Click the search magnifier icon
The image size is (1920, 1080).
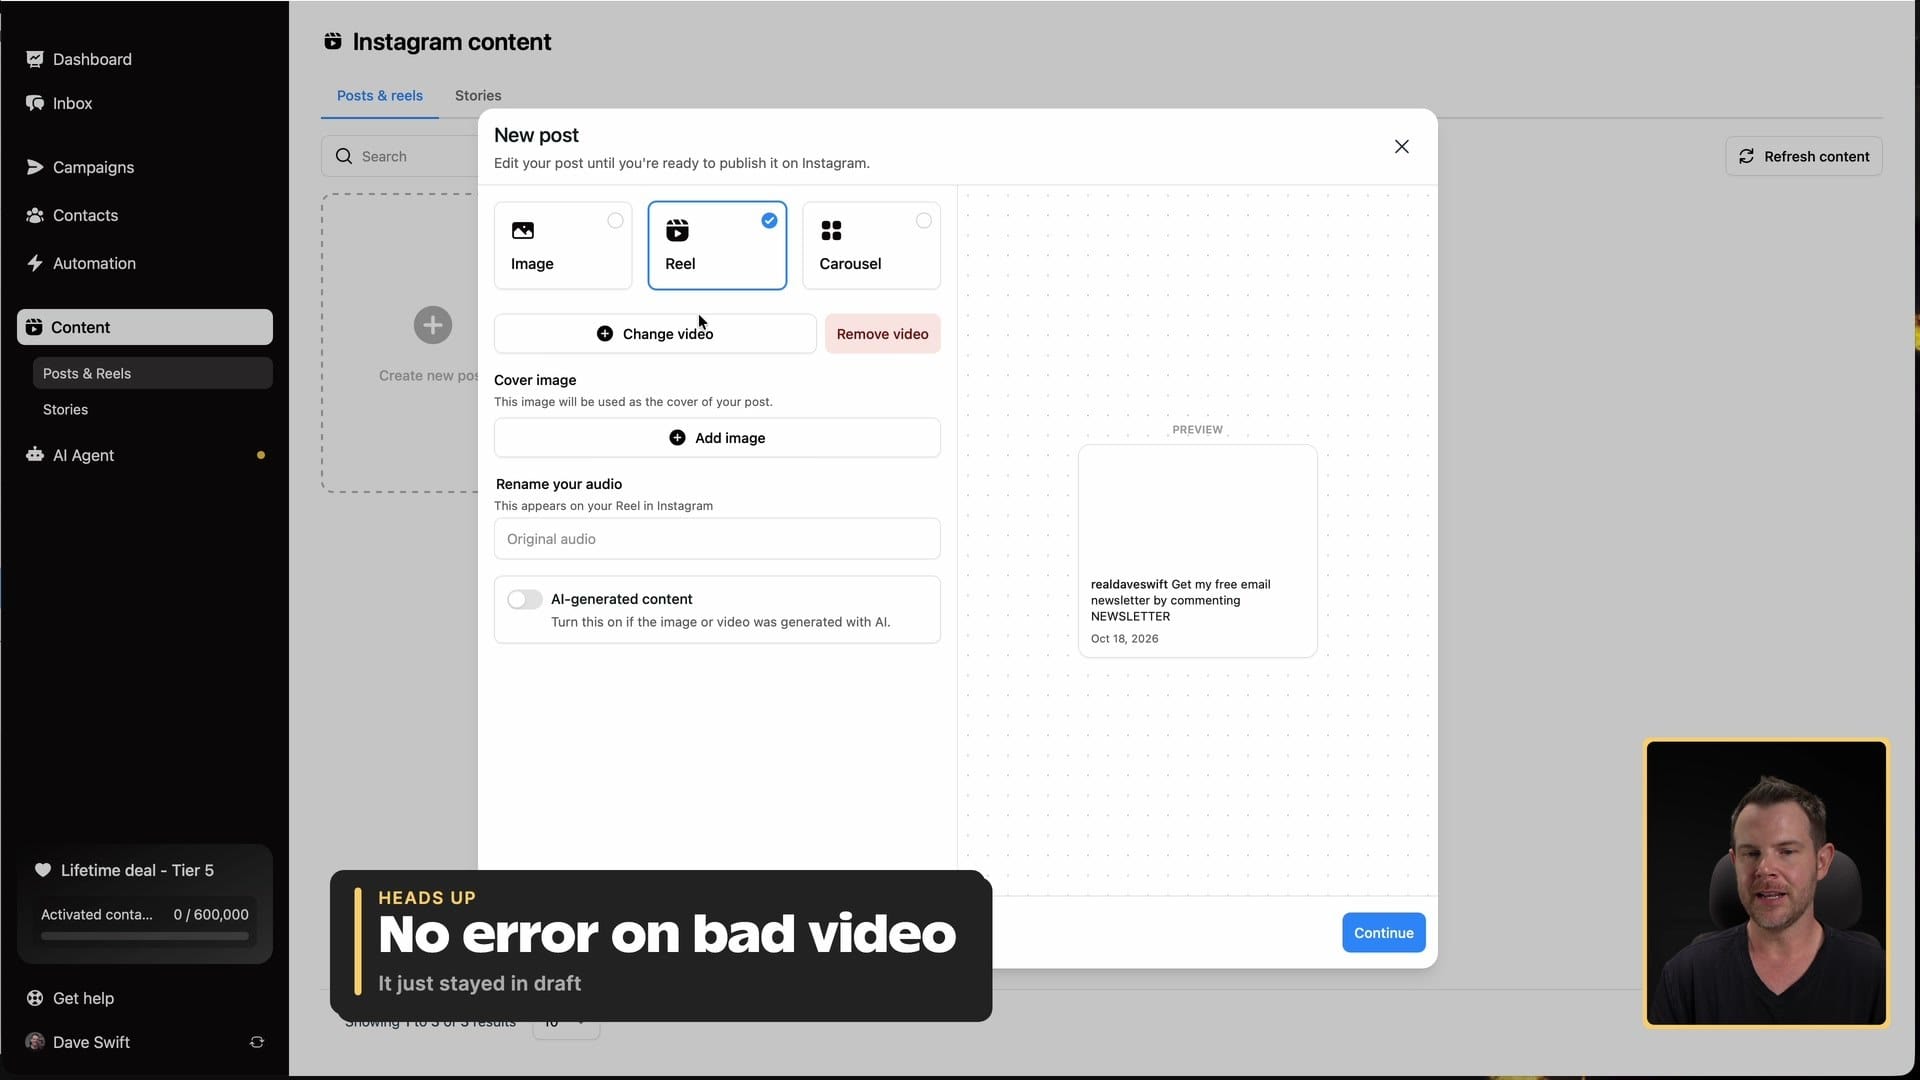(344, 156)
